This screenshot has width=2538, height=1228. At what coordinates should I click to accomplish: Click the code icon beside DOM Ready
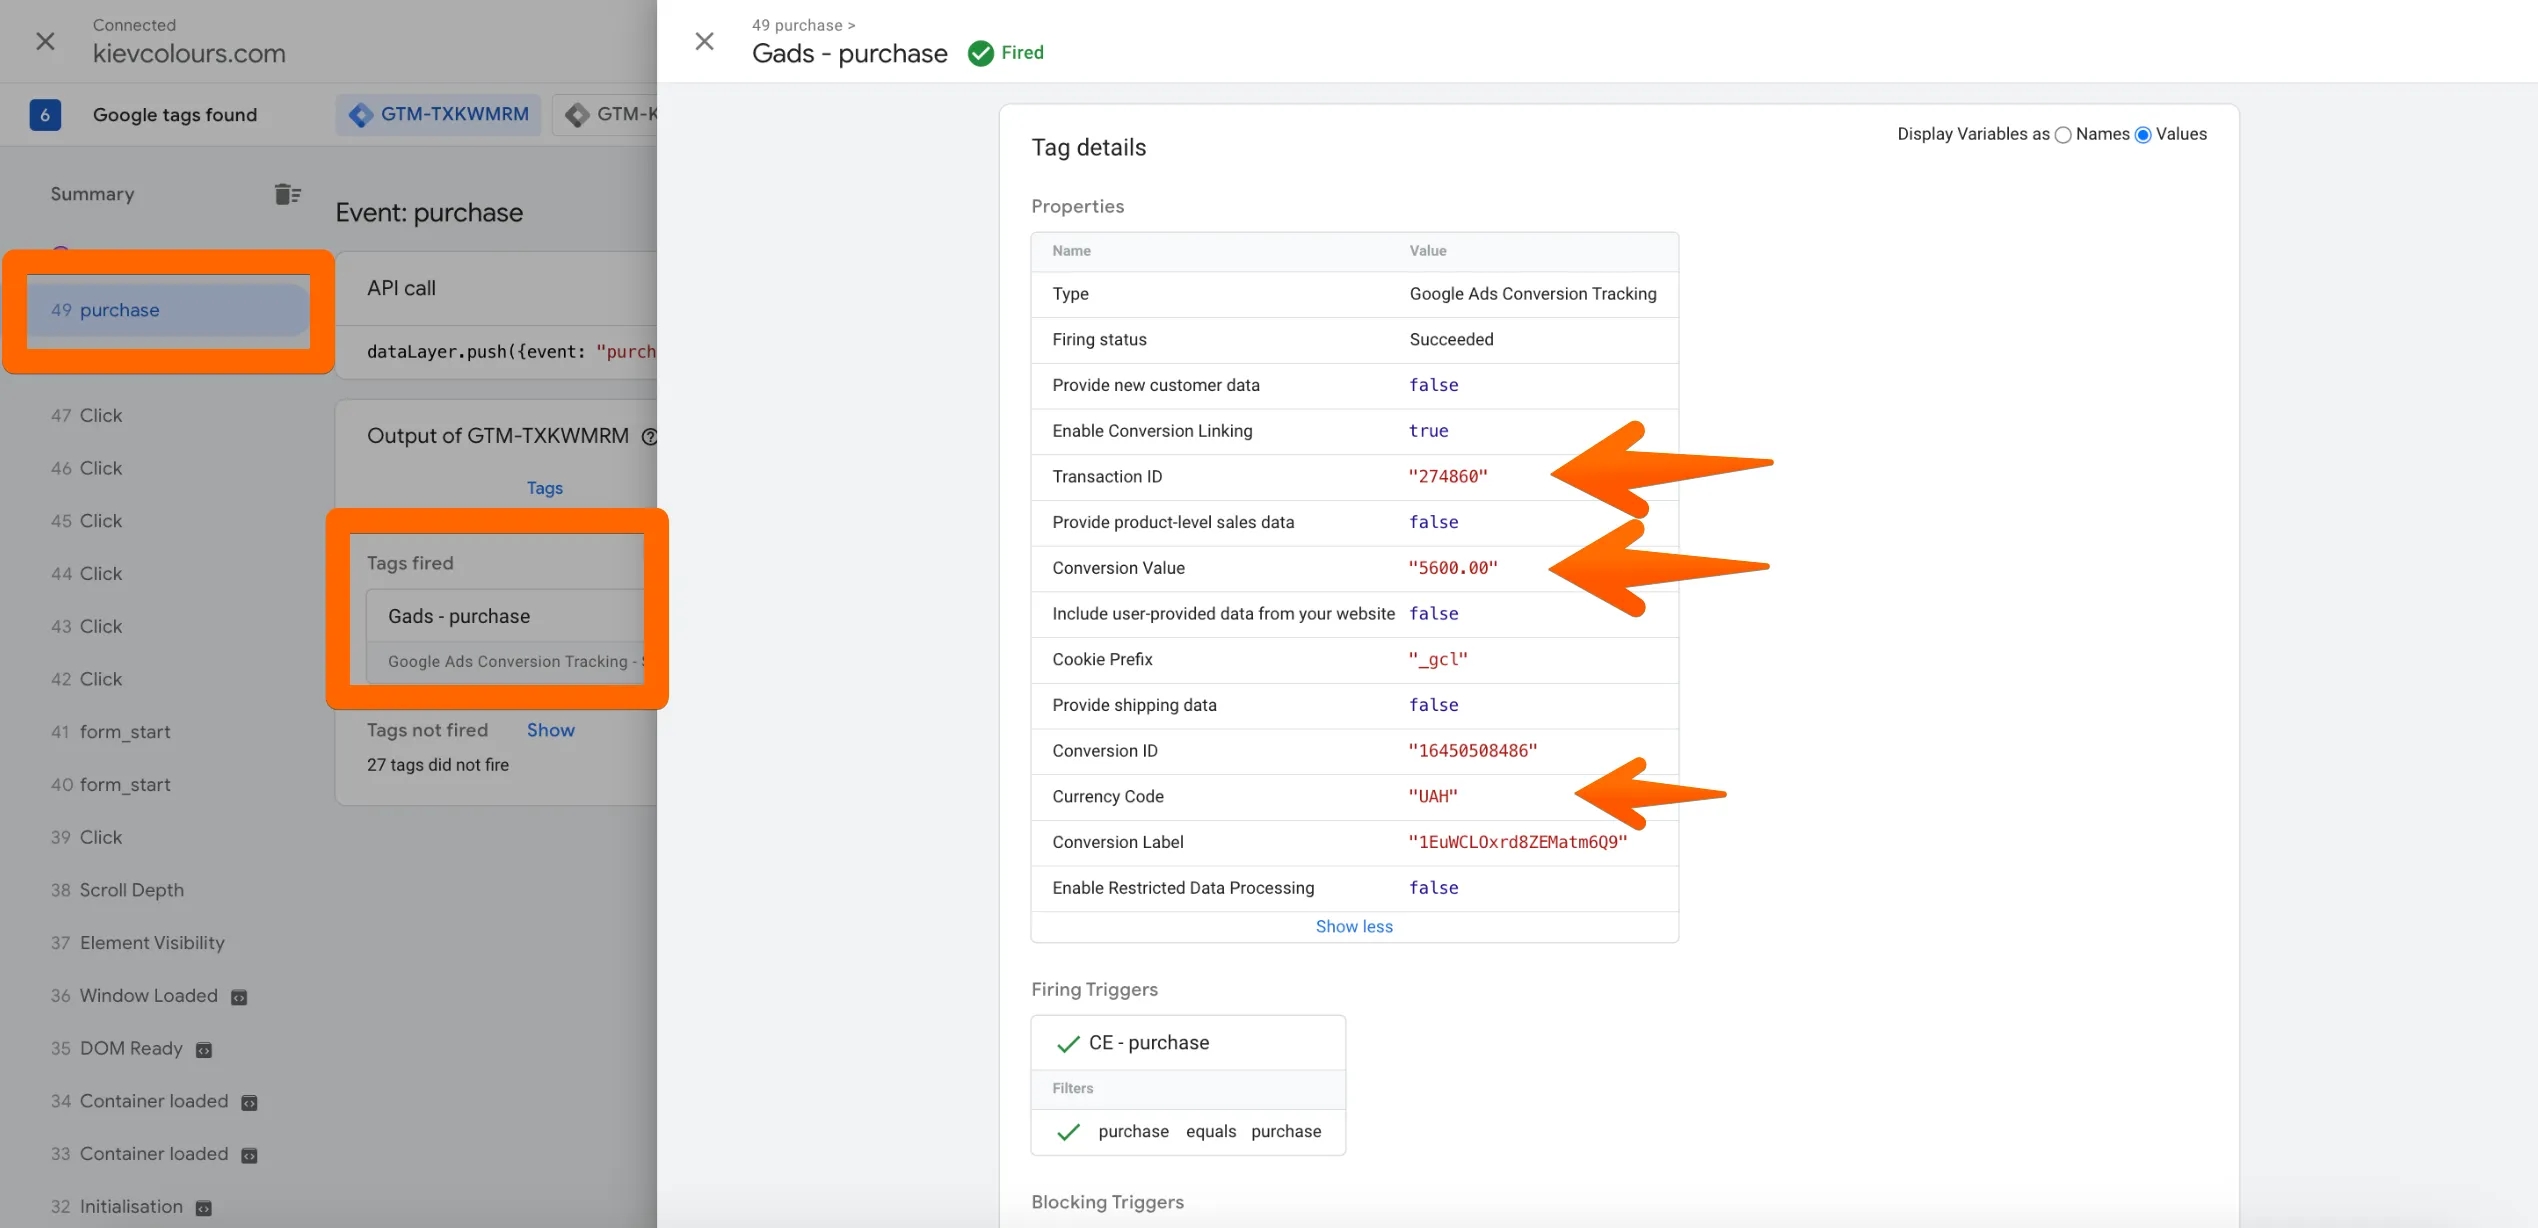click(204, 1050)
